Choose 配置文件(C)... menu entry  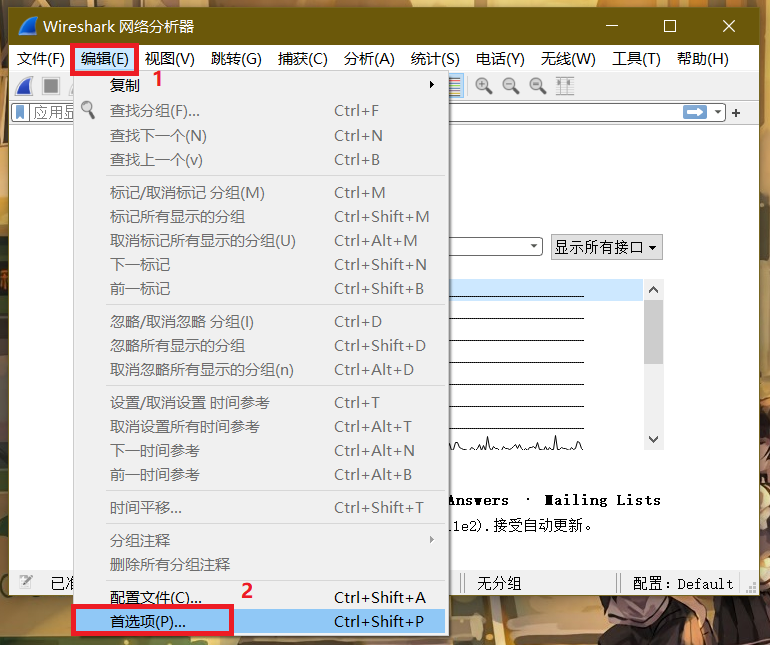pos(155,597)
